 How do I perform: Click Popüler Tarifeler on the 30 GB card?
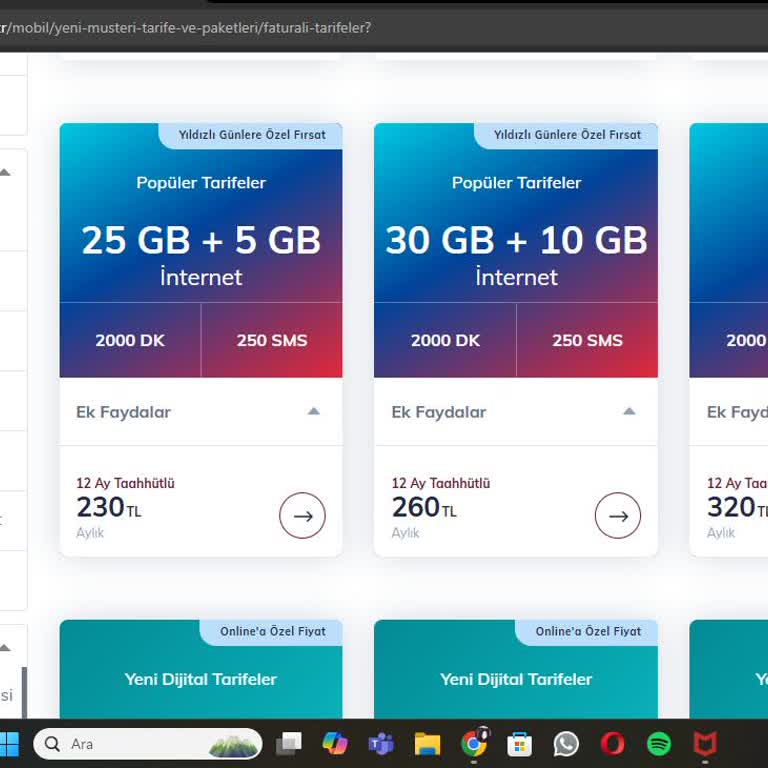516,183
